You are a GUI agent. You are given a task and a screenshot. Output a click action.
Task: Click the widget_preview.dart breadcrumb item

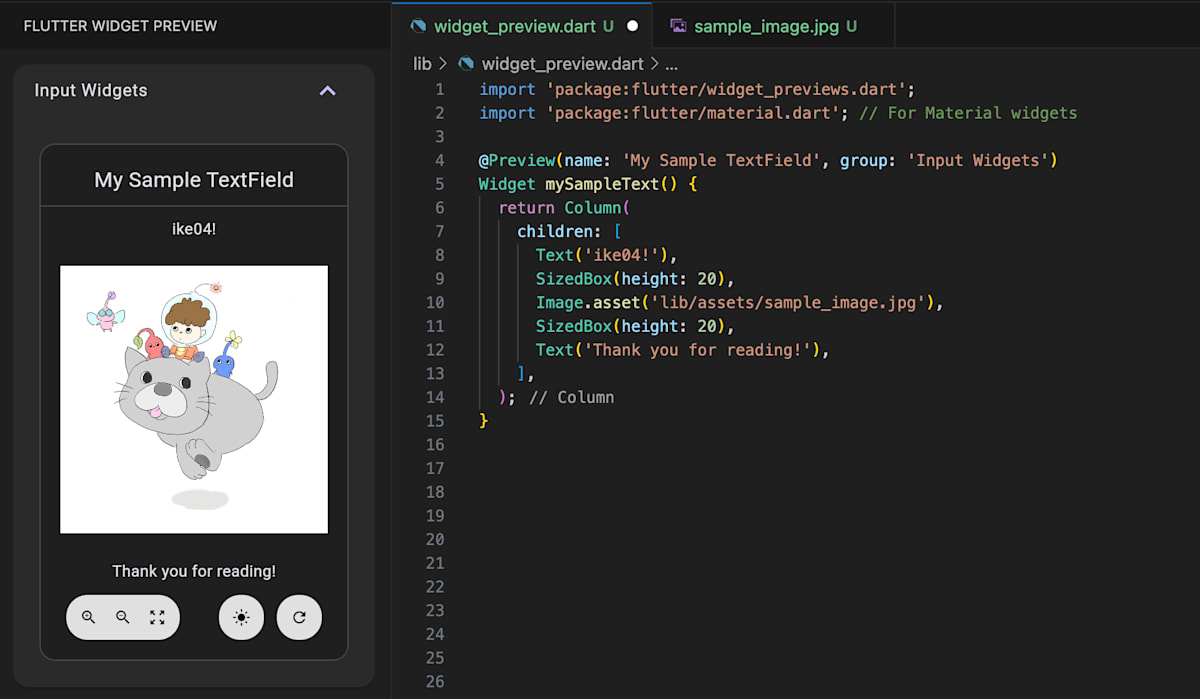pyautogui.click(x=562, y=64)
